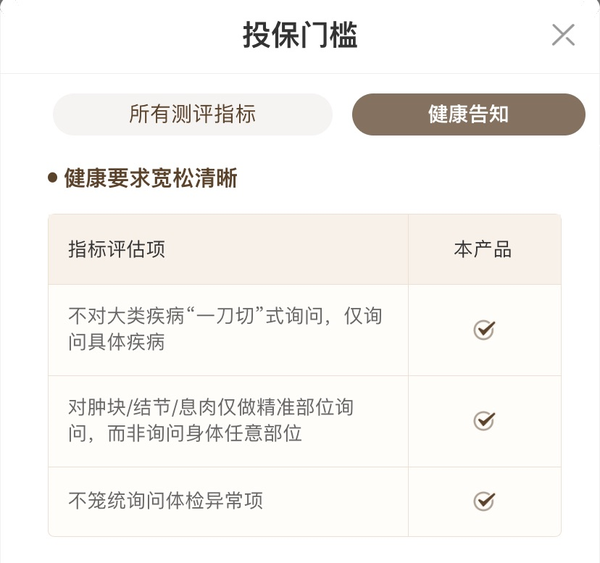
Task: Click checkmark icon for 体检异常项 row
Action: pos(484,501)
